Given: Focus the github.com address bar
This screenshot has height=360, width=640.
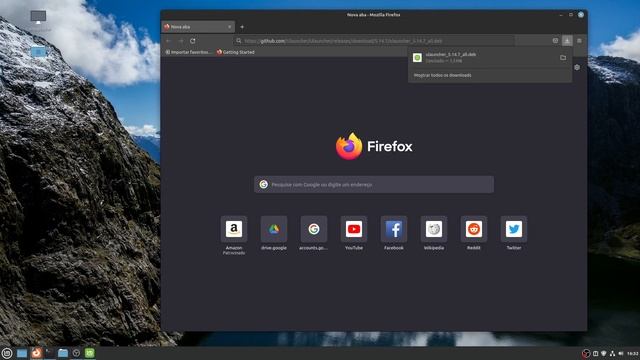Looking at the screenshot, I should pos(373,41).
